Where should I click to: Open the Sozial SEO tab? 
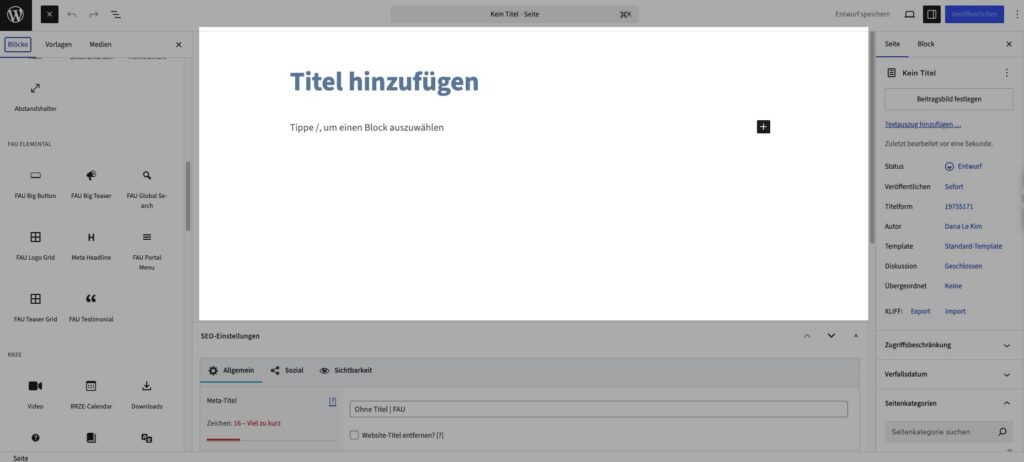coord(287,370)
